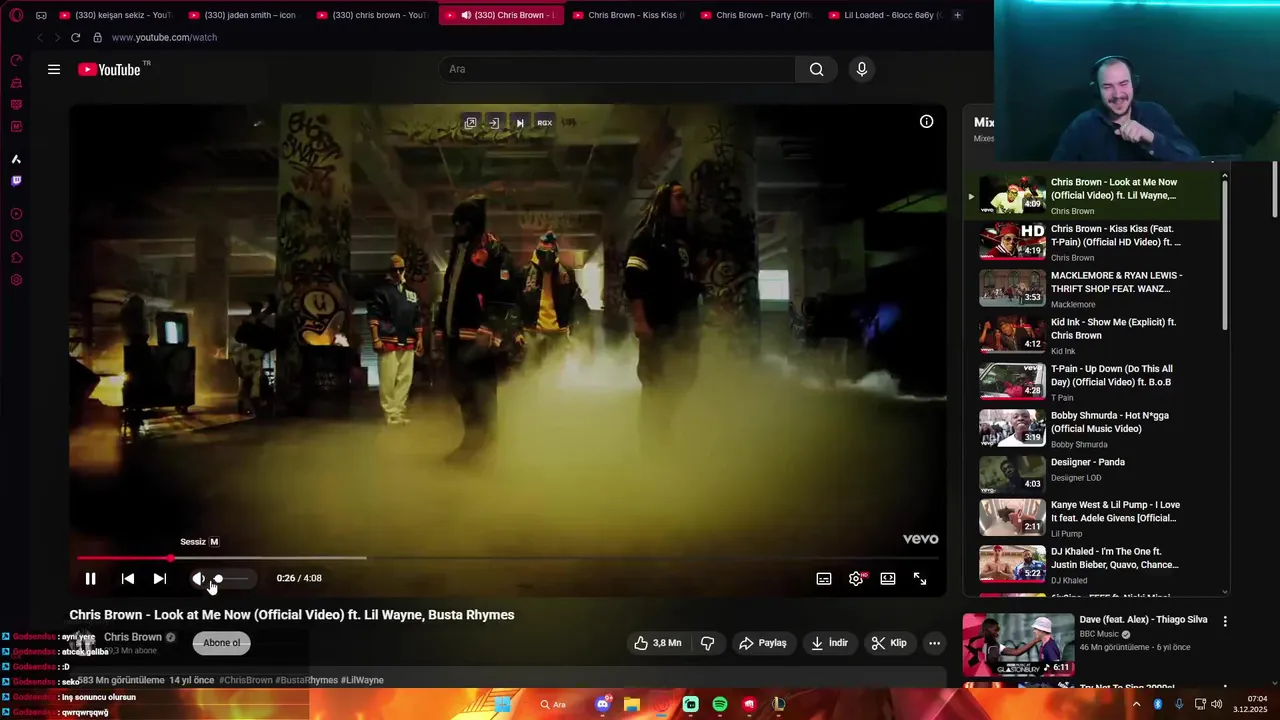Mute the video with speaker icon

click(198, 578)
